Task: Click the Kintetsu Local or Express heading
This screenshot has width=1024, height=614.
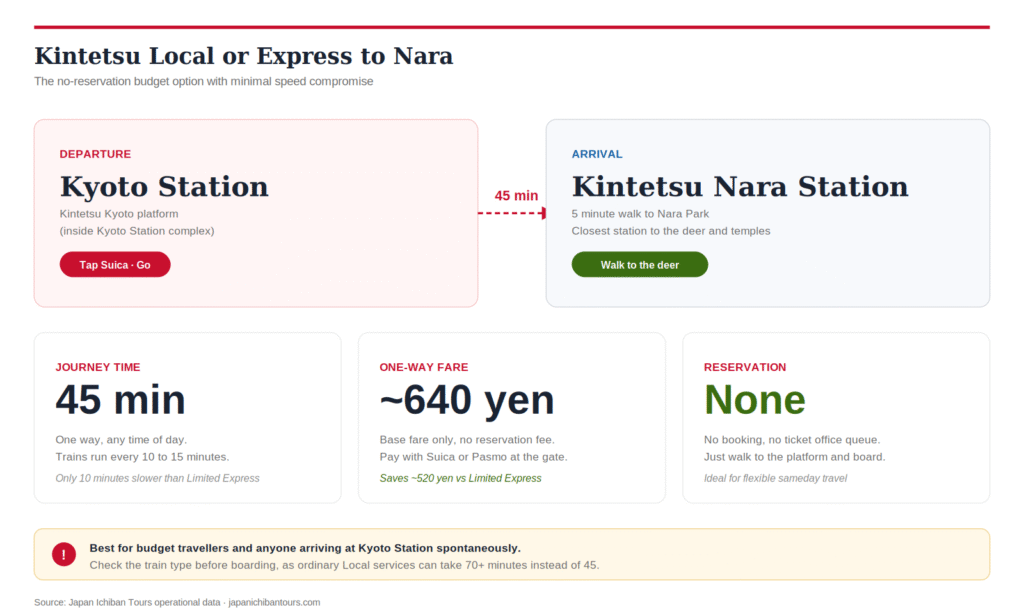Action: coord(244,56)
